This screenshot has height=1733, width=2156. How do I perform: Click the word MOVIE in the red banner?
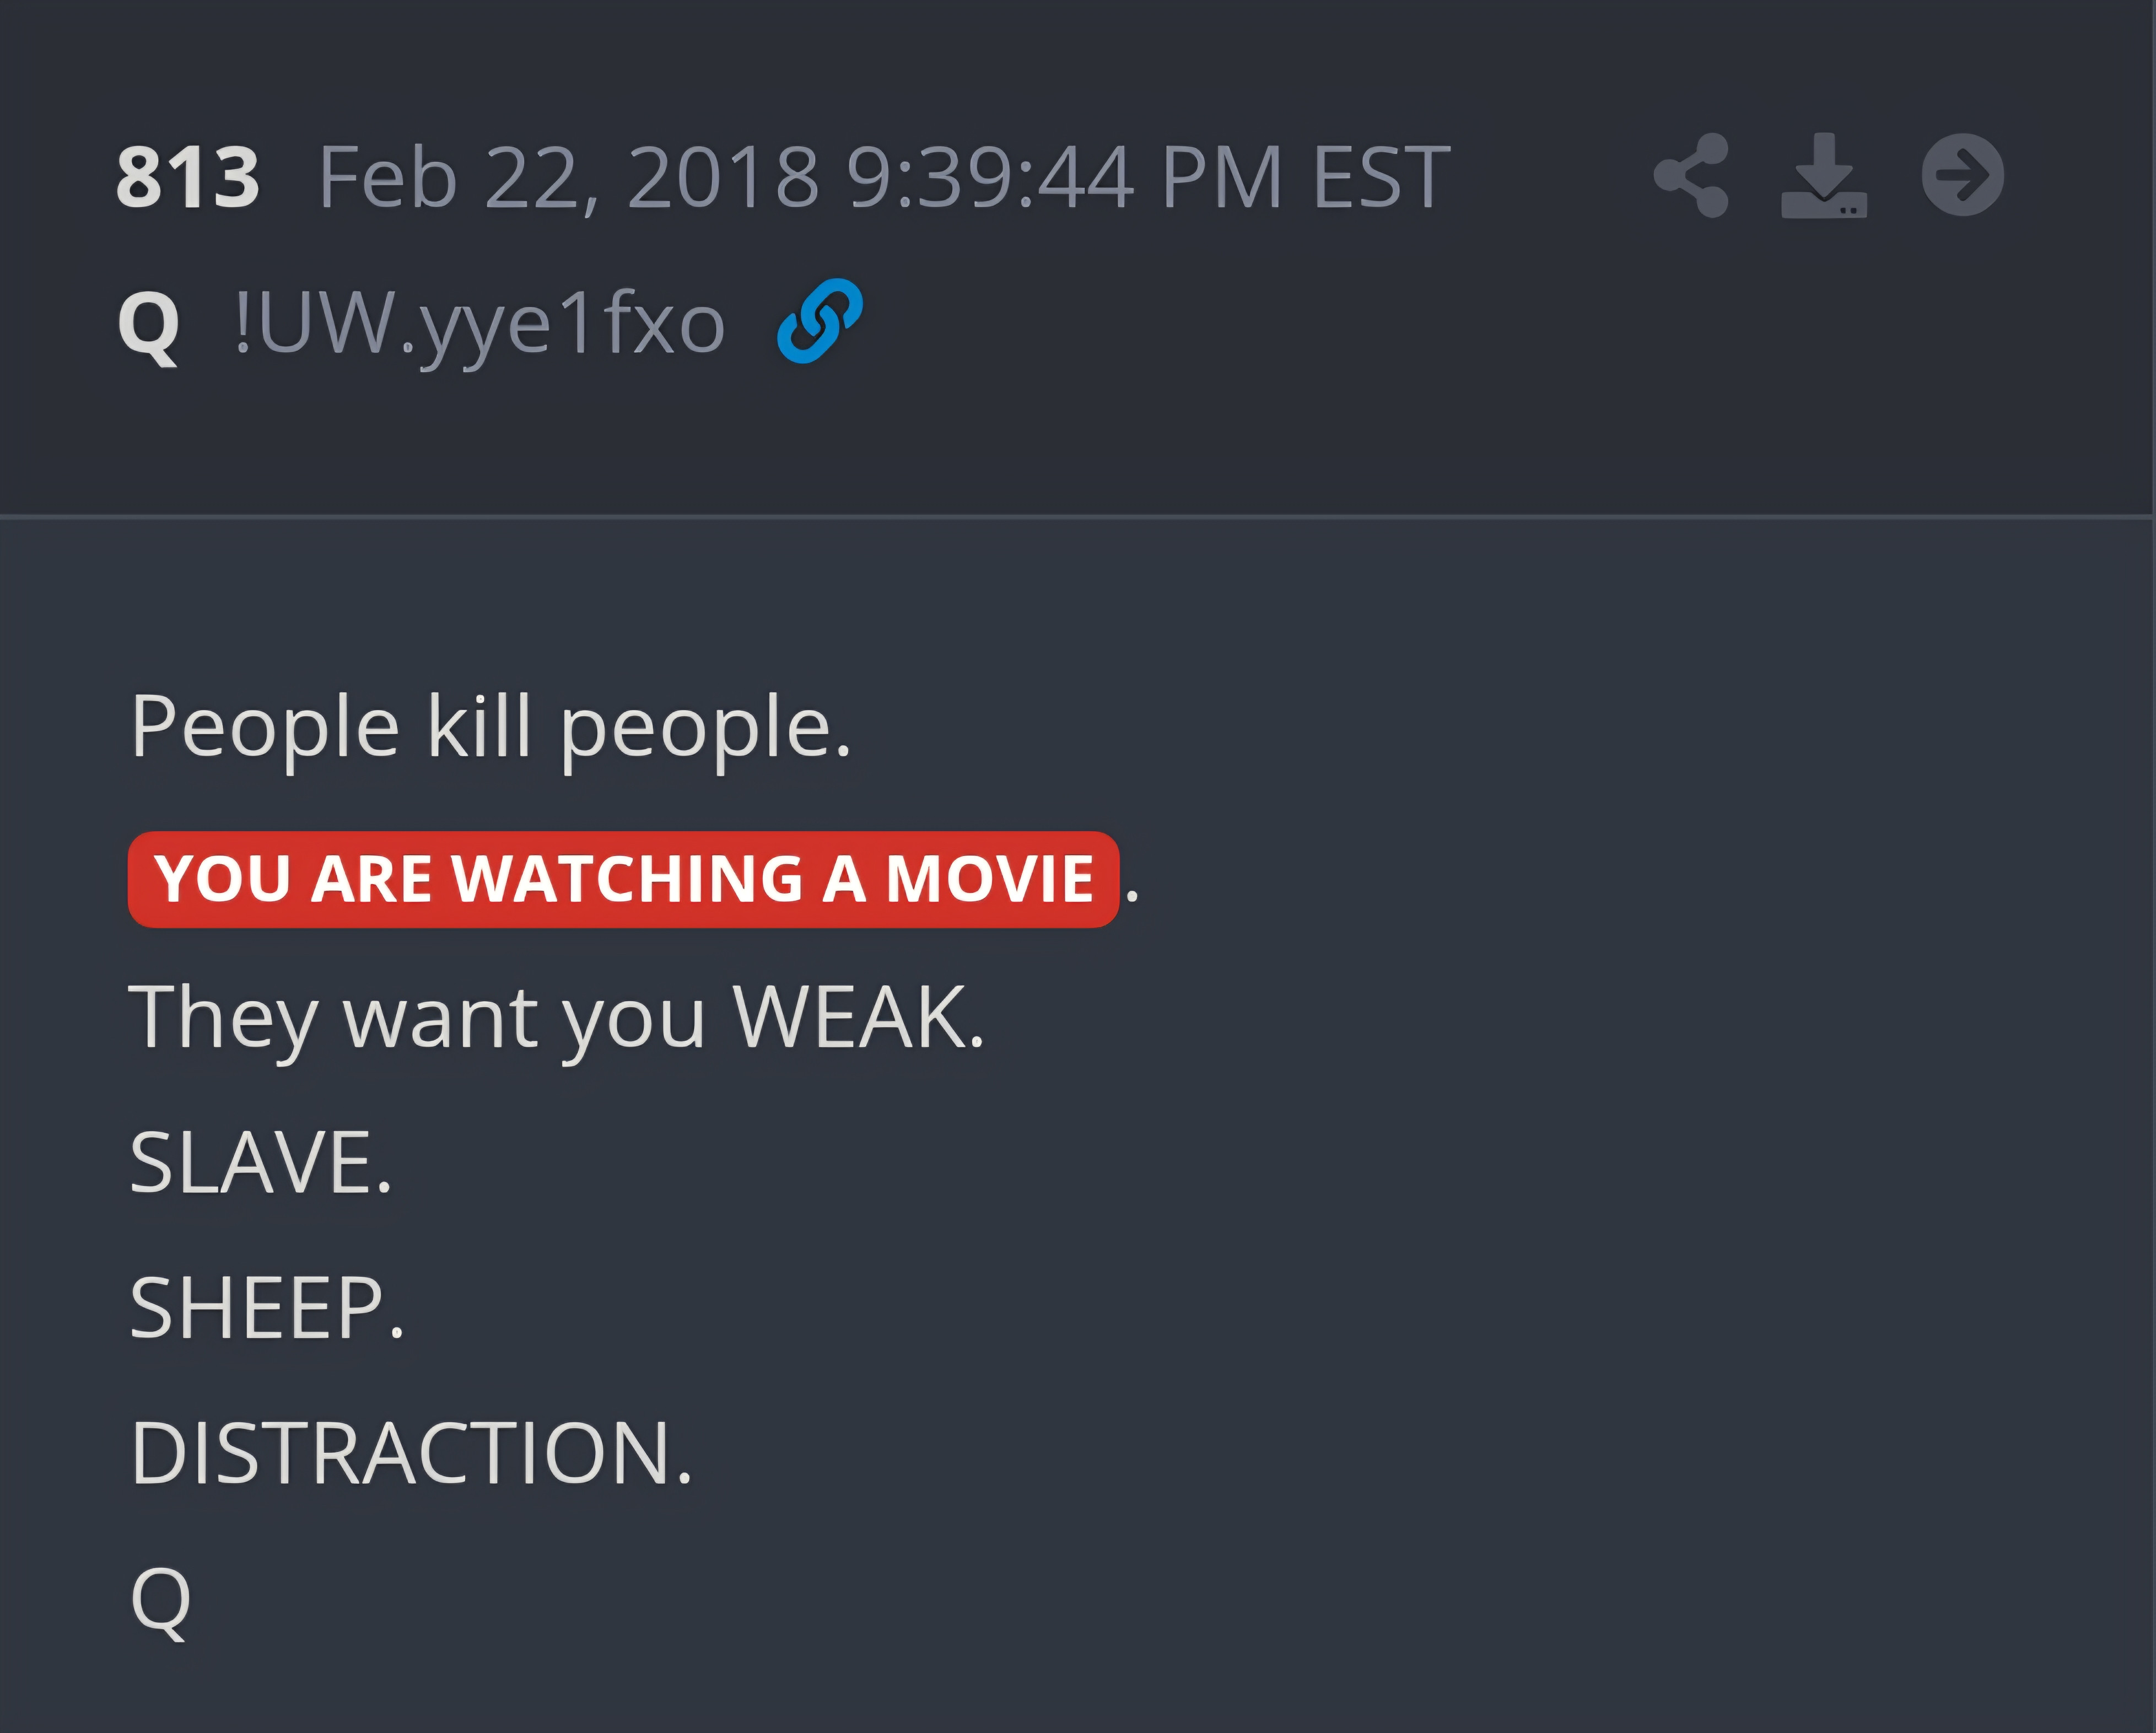pos(990,879)
